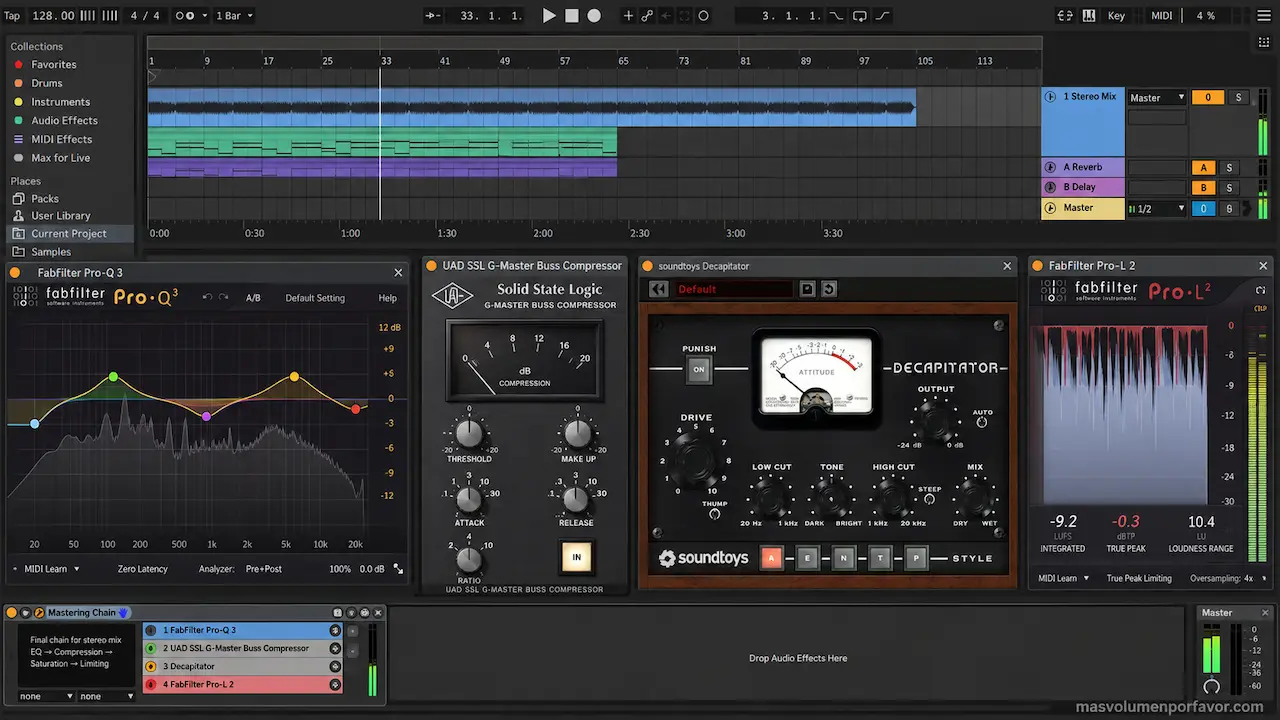Open the Pro-Q 3 Help menu
Image resolution: width=1280 pixels, height=720 pixels.
pyautogui.click(x=387, y=298)
